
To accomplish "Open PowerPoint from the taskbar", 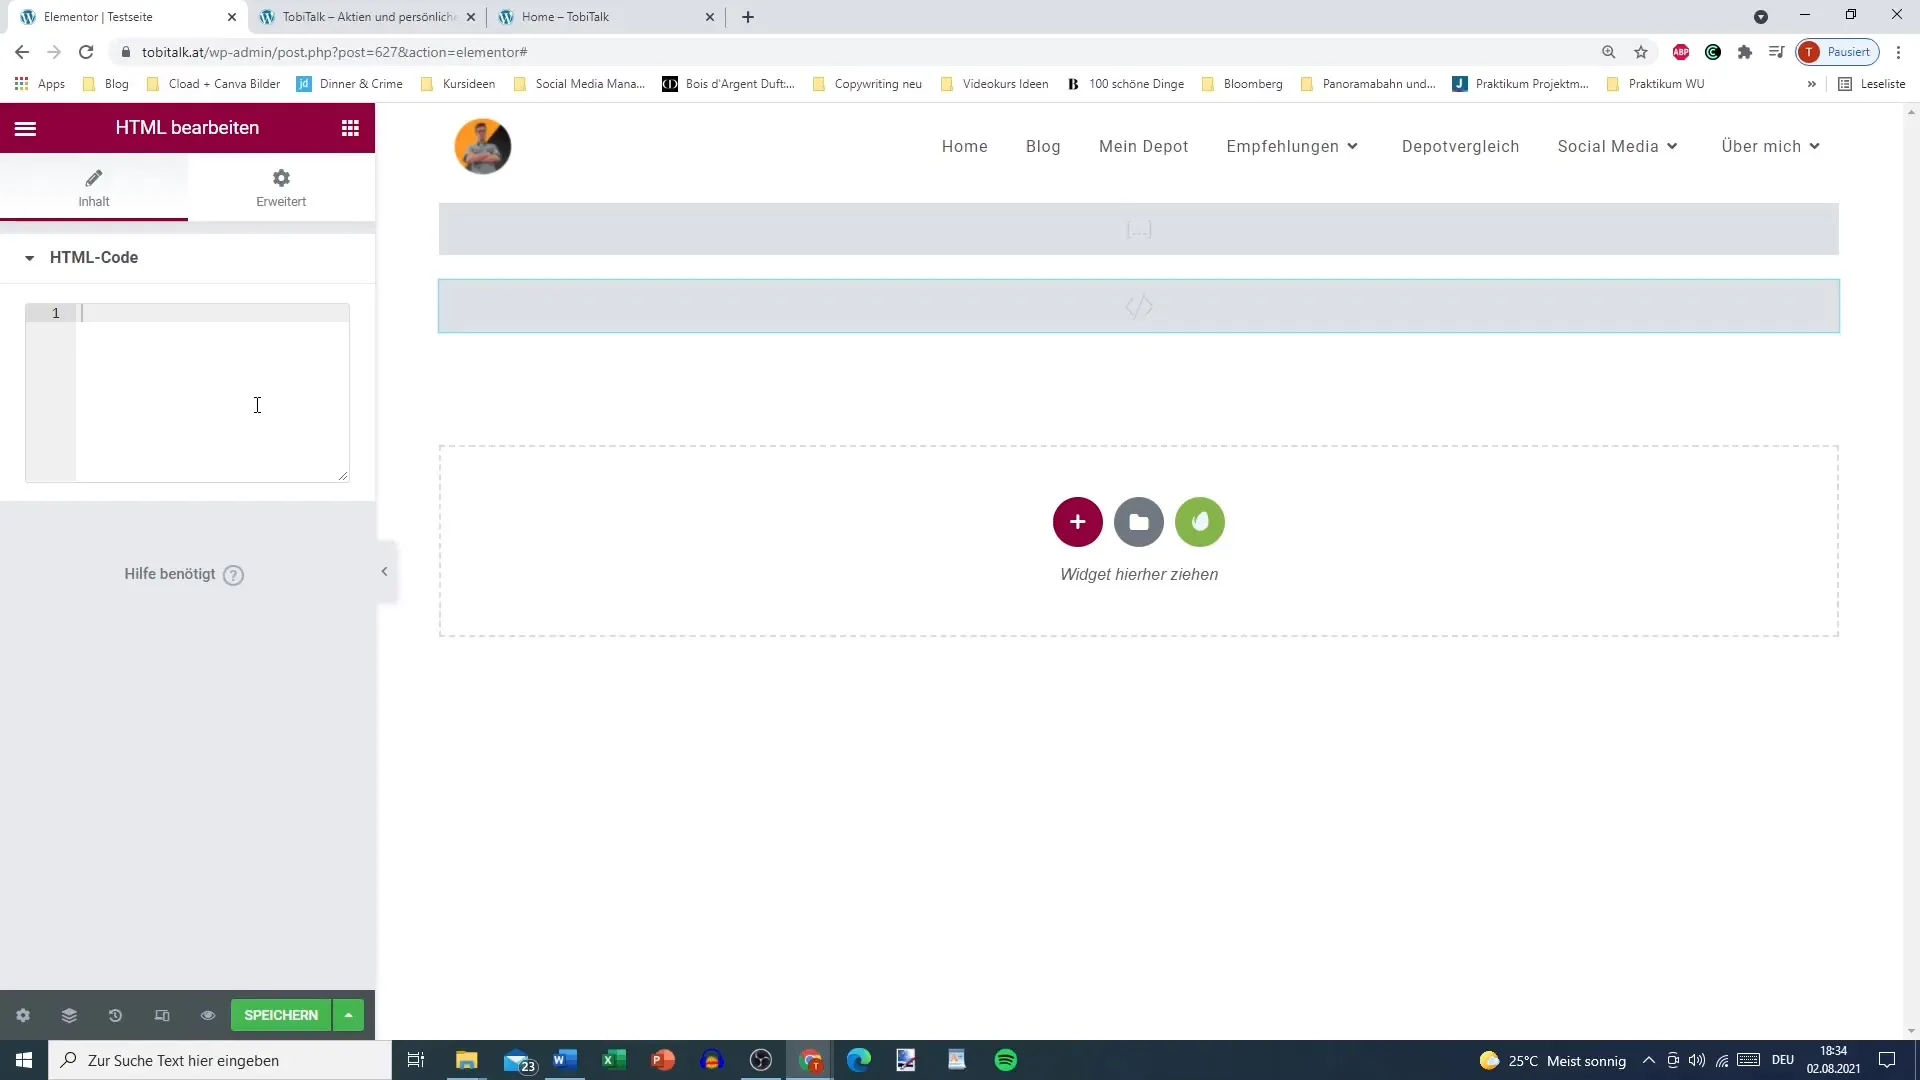I will click(x=663, y=1060).
